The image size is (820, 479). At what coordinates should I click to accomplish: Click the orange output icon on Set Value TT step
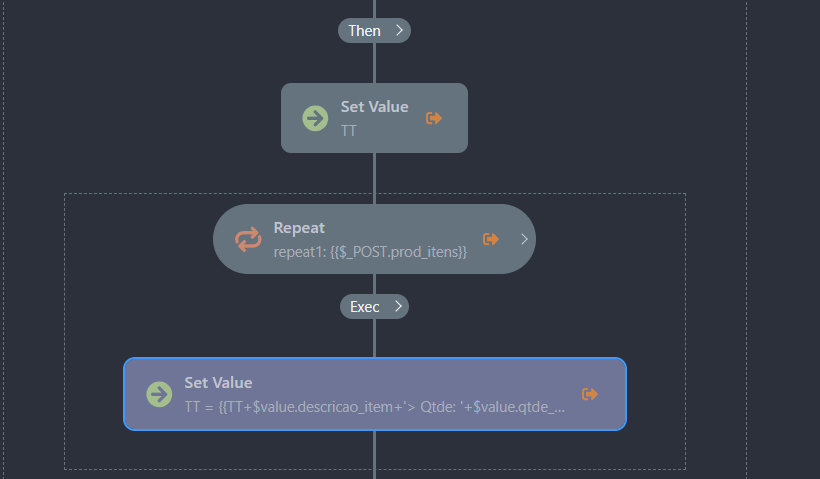(434, 118)
